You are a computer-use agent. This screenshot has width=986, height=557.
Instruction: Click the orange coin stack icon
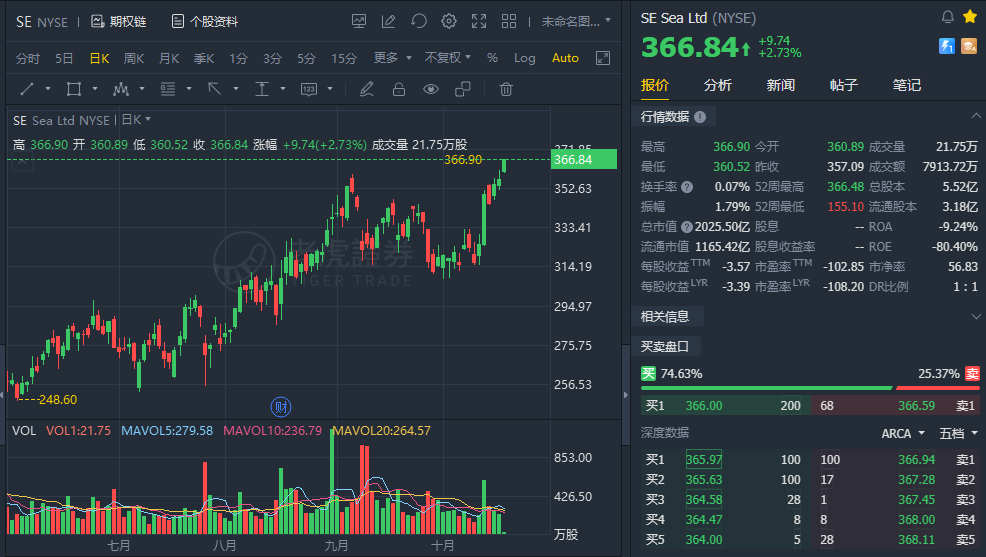coord(969,46)
